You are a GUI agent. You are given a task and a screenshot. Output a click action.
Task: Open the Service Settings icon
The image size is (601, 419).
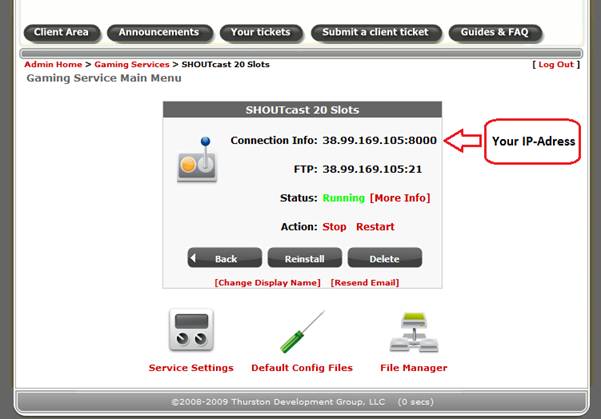(x=191, y=330)
